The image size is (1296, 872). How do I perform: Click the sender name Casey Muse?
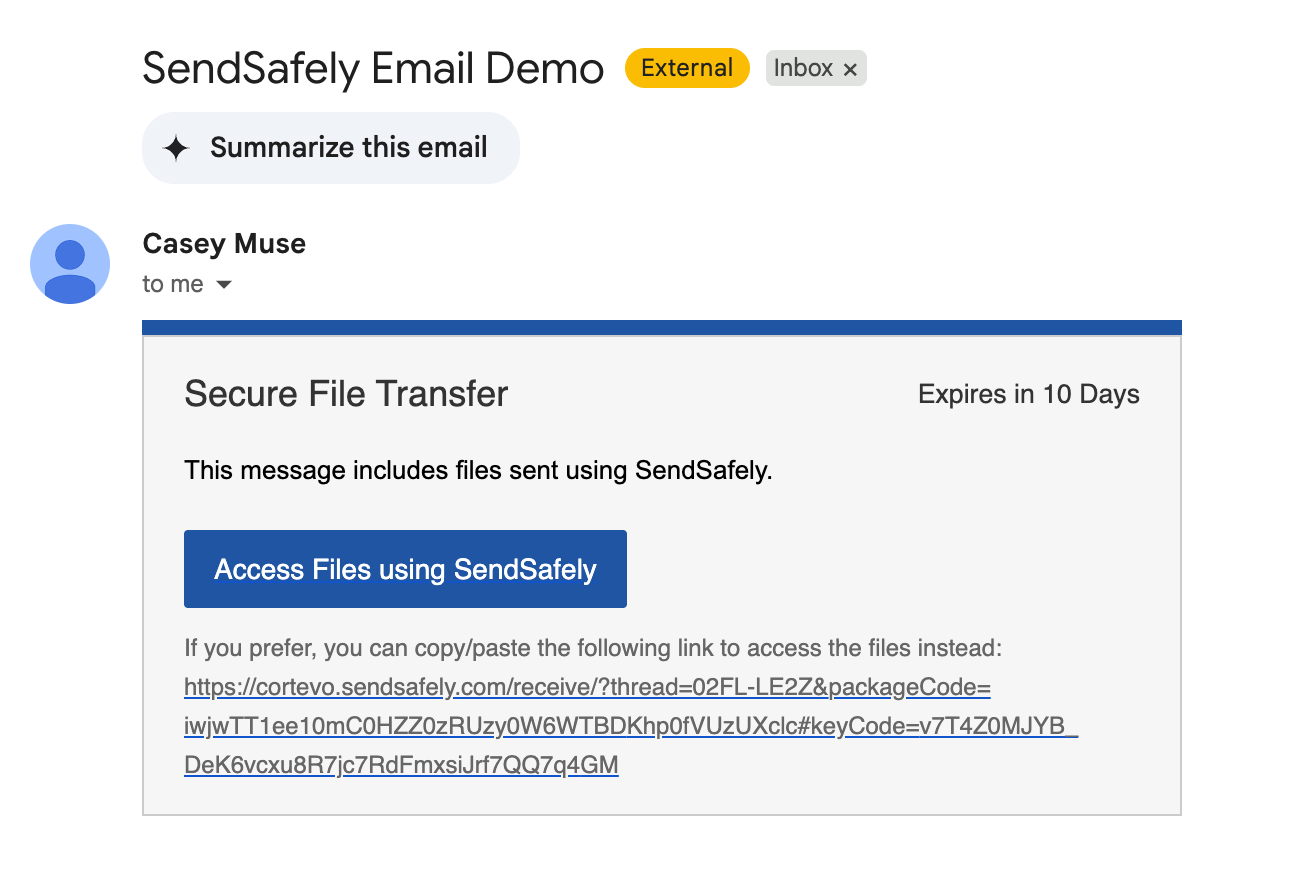[224, 243]
